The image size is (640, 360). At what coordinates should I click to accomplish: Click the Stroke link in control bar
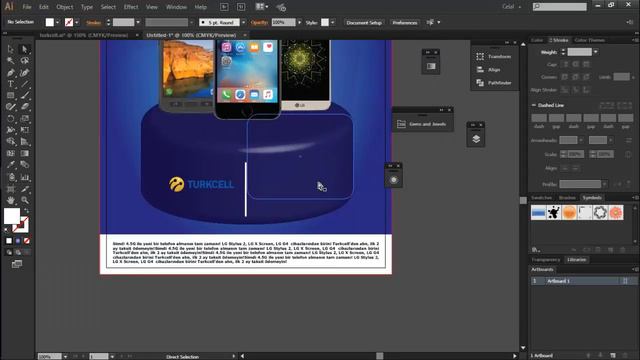(94, 22)
